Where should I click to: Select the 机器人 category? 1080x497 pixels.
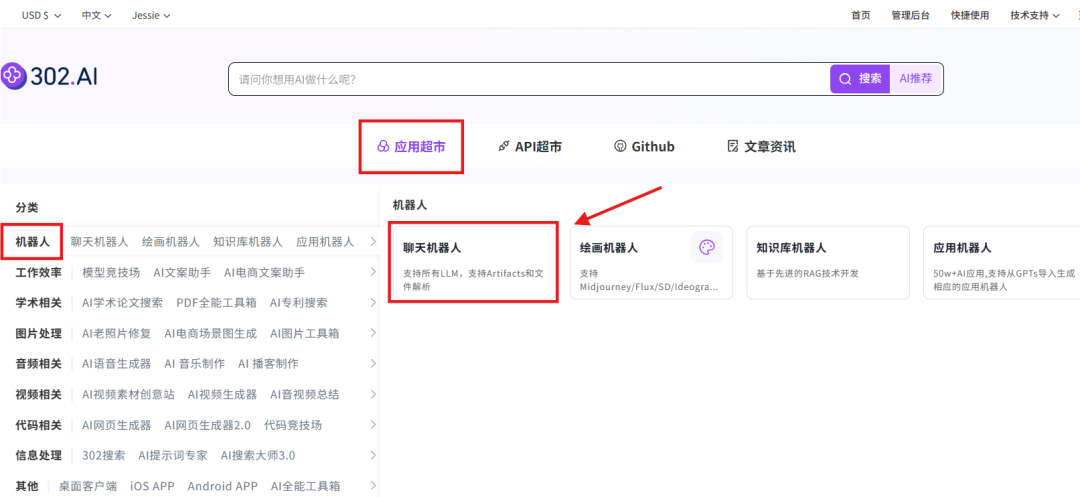click(x=32, y=242)
